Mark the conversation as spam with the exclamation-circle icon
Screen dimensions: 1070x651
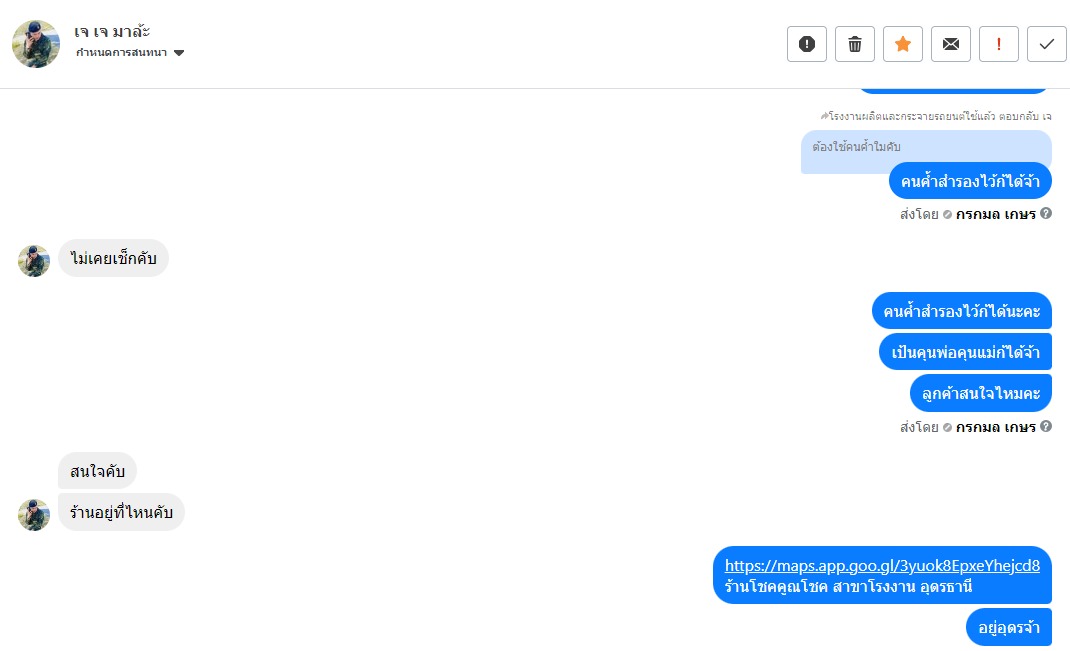tap(807, 44)
